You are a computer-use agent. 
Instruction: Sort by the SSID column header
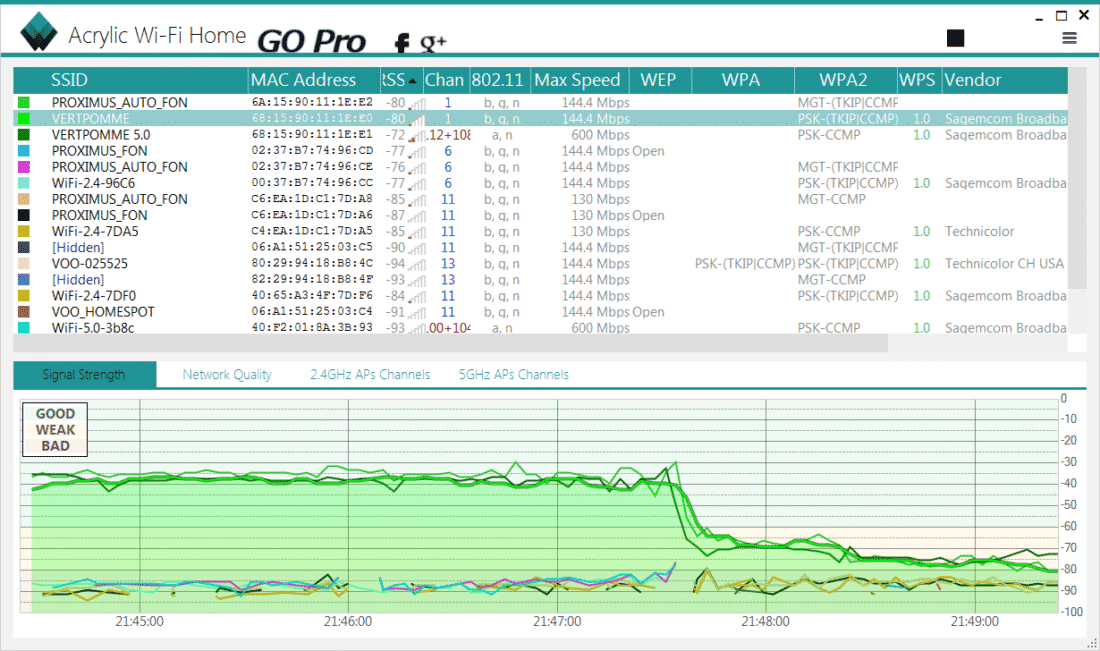click(x=130, y=80)
